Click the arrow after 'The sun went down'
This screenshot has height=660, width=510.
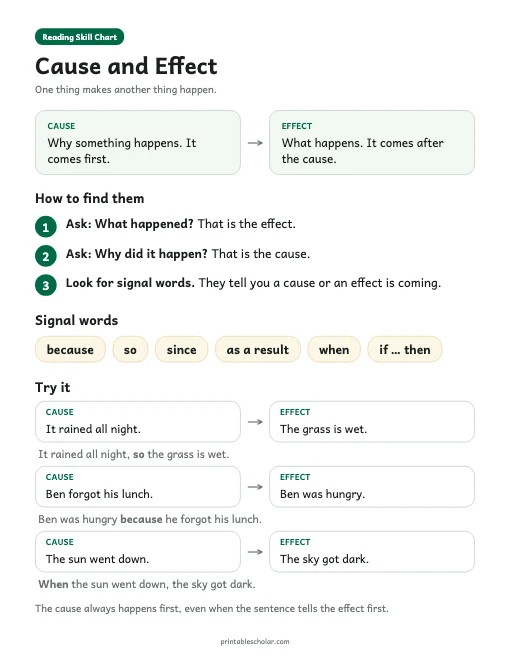coord(255,552)
